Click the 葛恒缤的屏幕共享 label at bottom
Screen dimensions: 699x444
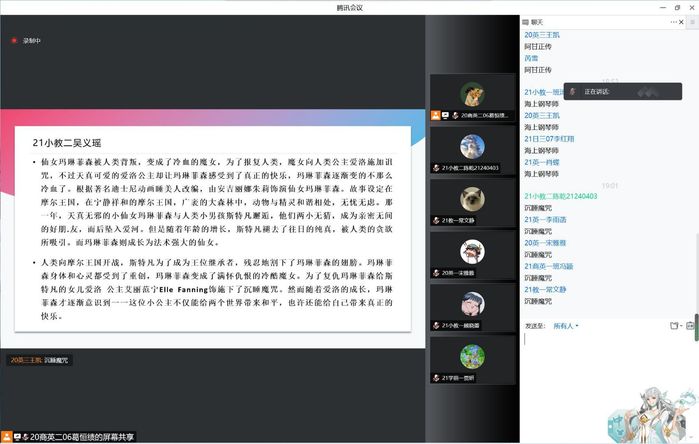tap(82, 436)
